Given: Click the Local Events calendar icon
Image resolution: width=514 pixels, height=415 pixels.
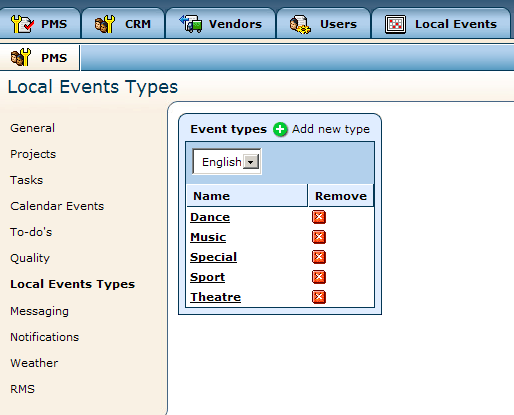Looking at the screenshot, I should coord(395,24).
